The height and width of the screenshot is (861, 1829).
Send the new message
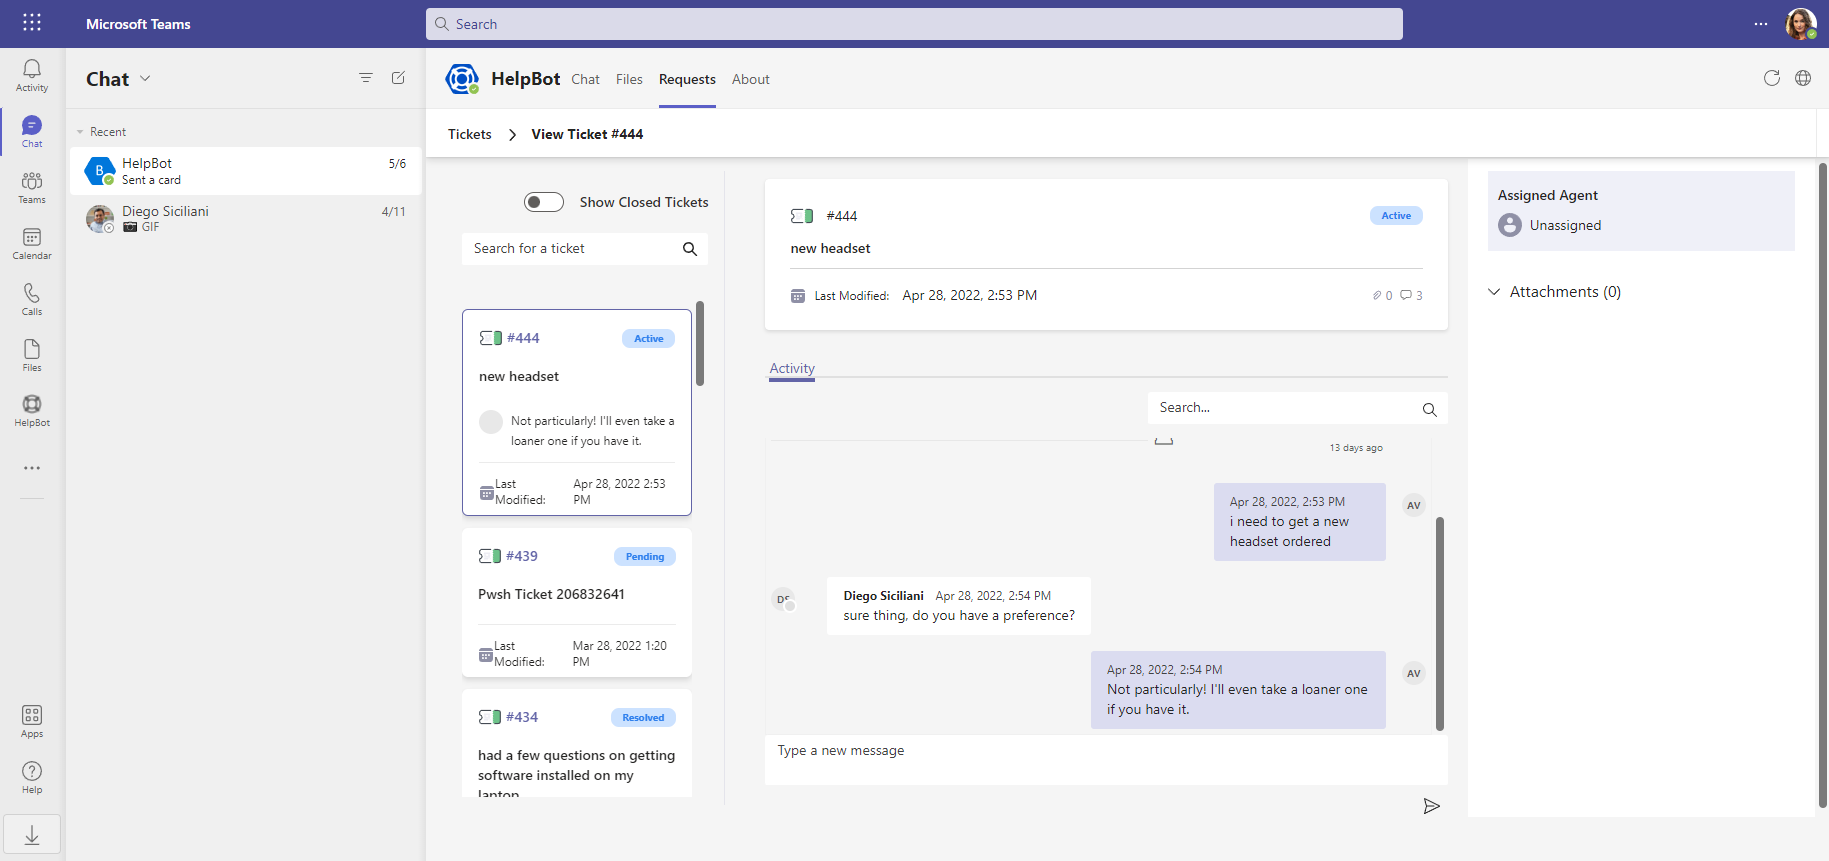[1432, 806]
